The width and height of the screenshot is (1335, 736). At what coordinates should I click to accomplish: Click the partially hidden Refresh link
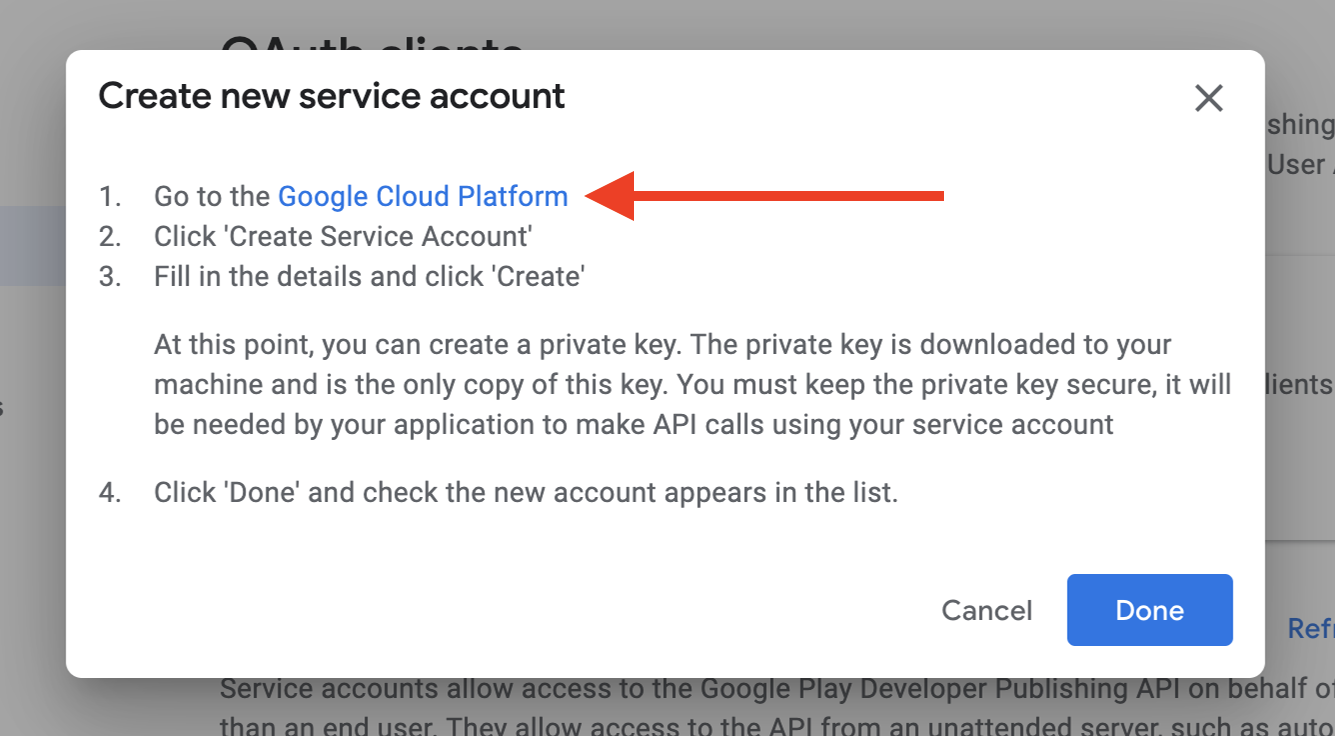coord(1310,628)
